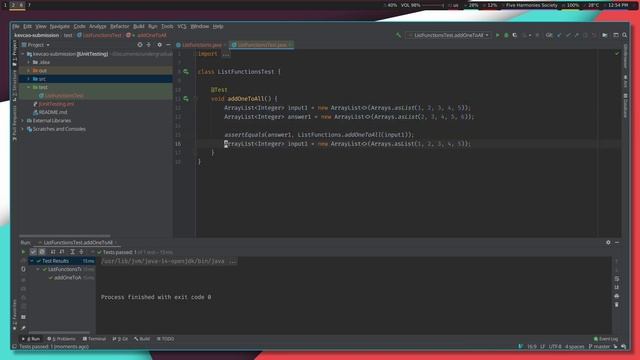Viewport: 640px width, 360px height.
Task: Click clear all trash icon beside console
Action: tap(617, 305)
